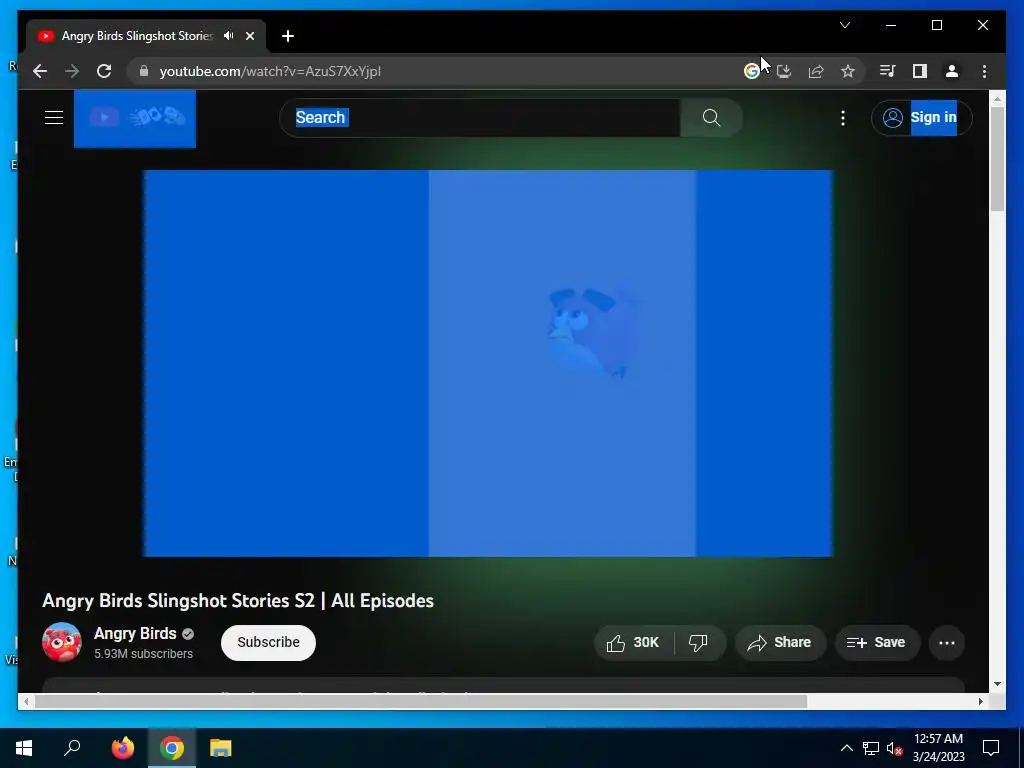Open more actions ellipsis under video
This screenshot has width=1024, height=768.
click(947, 643)
